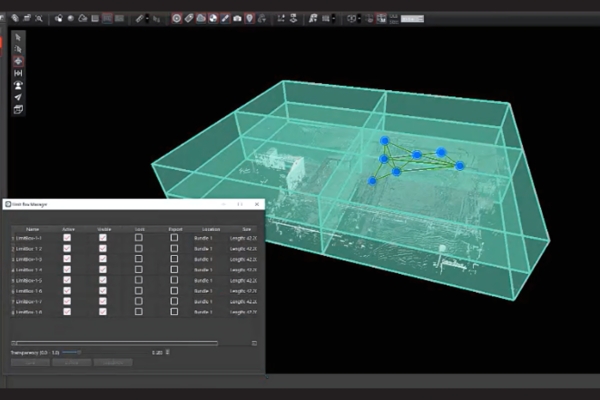Viewport: 600px width, 400px height.
Task: Close the Limit Box Manager dialog
Action: pos(257,204)
